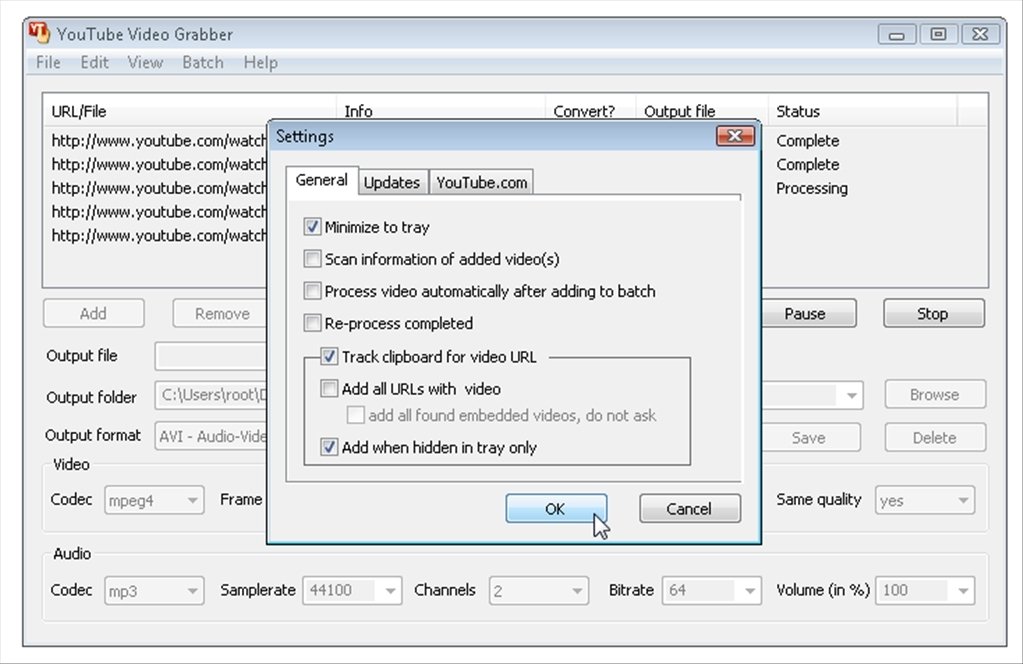Click the Save button
Viewport: 1023px width, 664px height.
click(x=810, y=438)
